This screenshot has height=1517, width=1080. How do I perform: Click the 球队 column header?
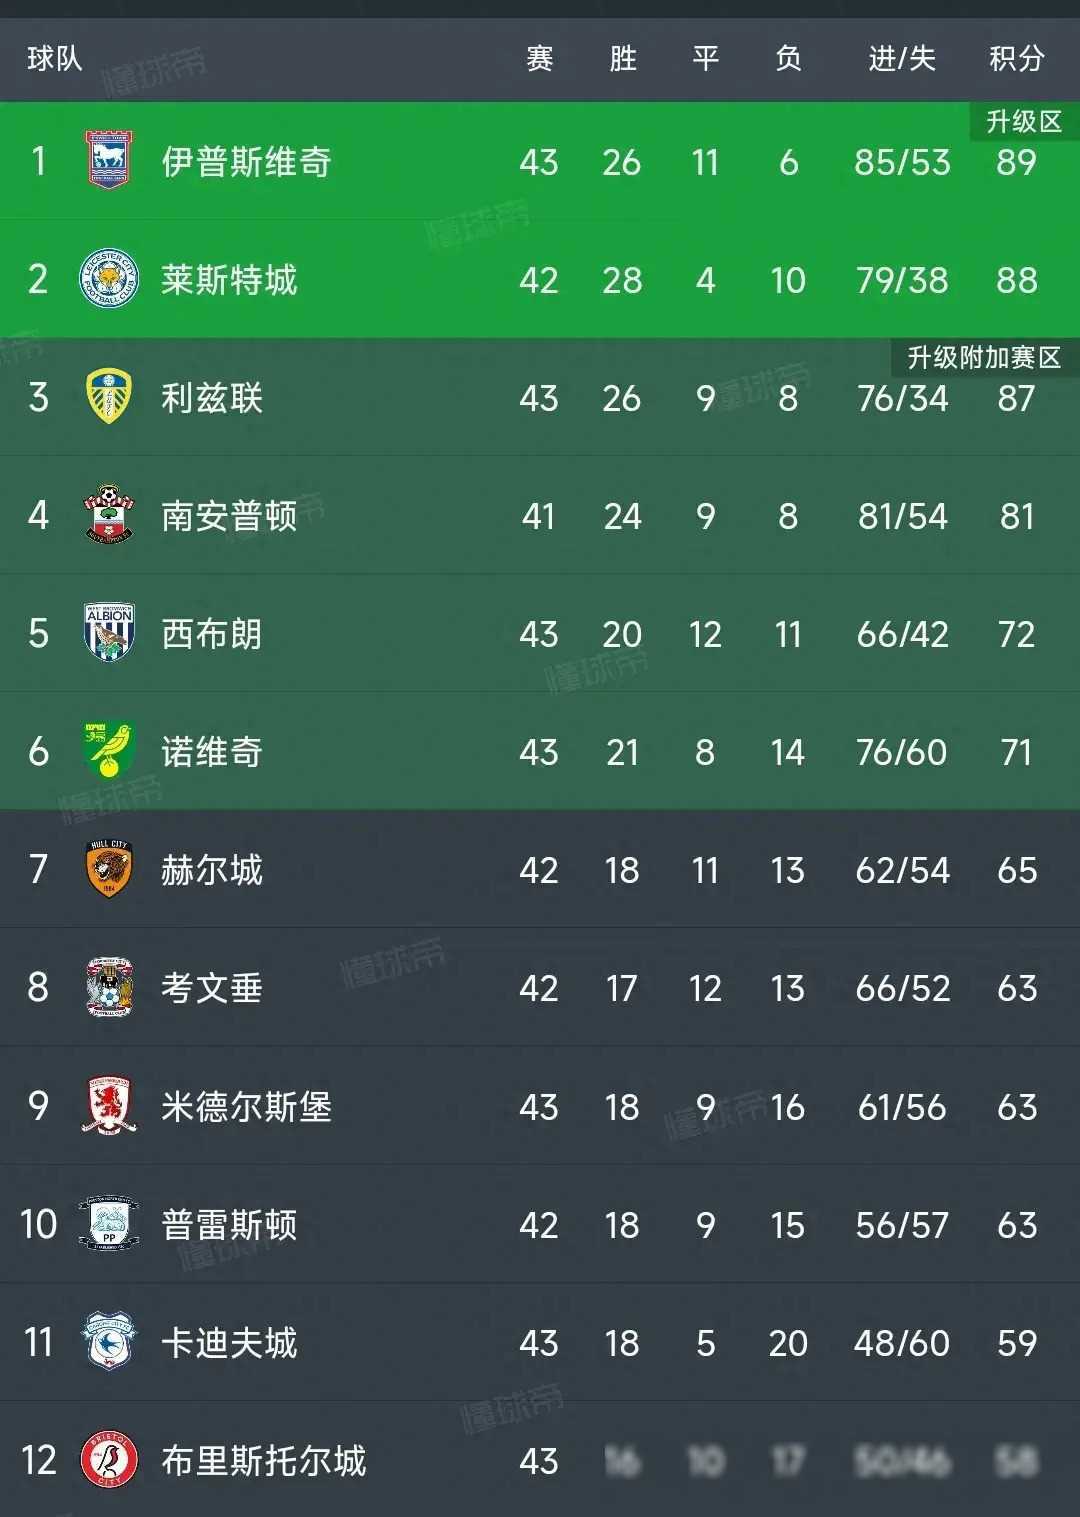pos(55,59)
